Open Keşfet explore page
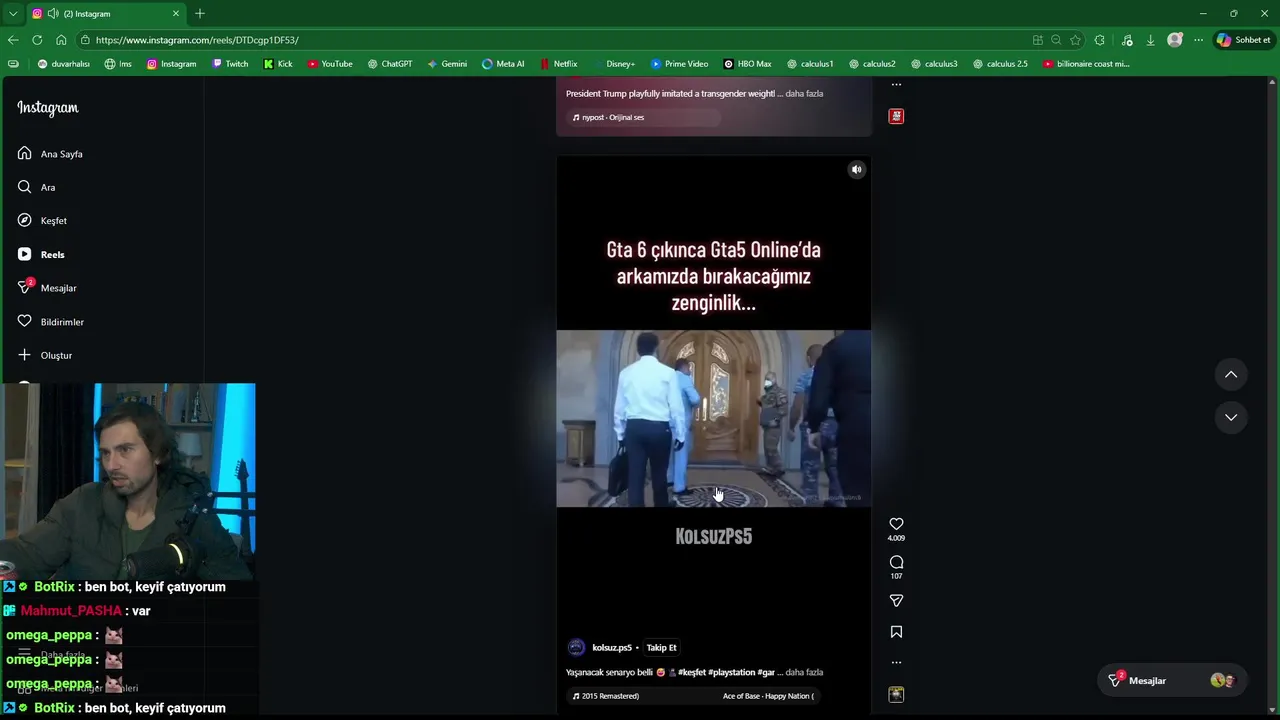The height and width of the screenshot is (720, 1280). (42, 221)
